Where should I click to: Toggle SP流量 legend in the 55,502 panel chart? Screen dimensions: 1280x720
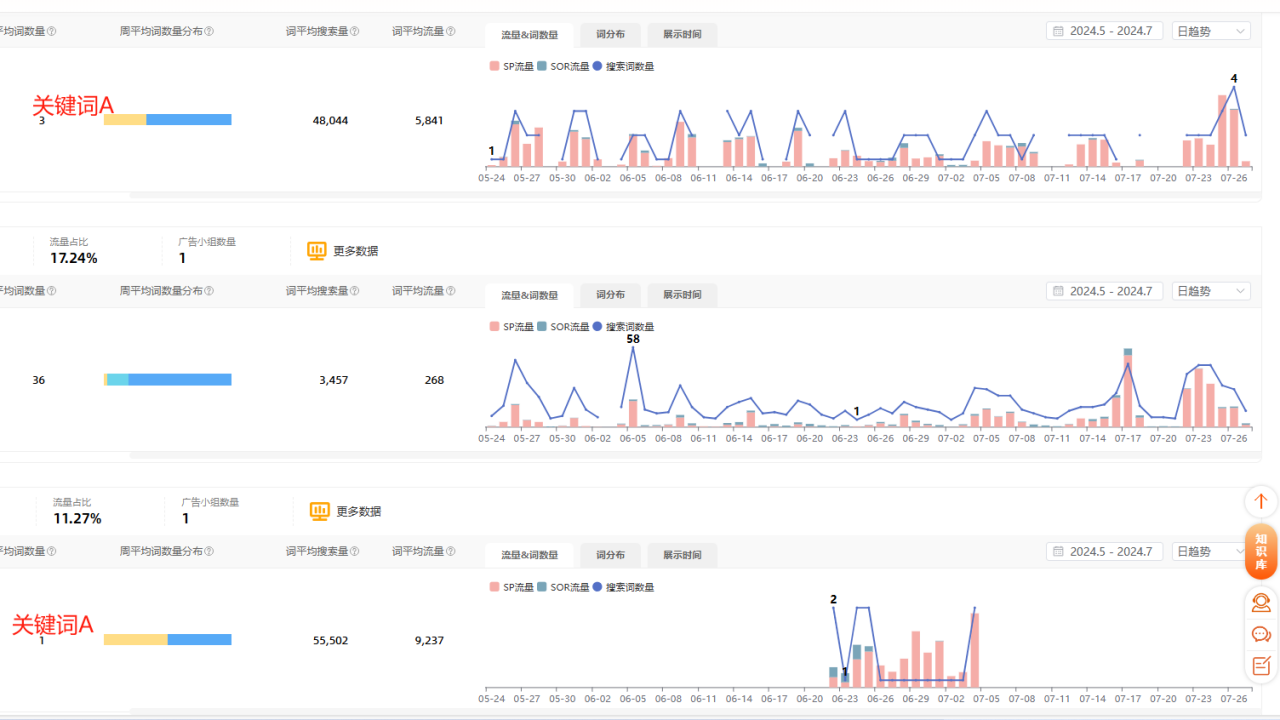(x=511, y=587)
